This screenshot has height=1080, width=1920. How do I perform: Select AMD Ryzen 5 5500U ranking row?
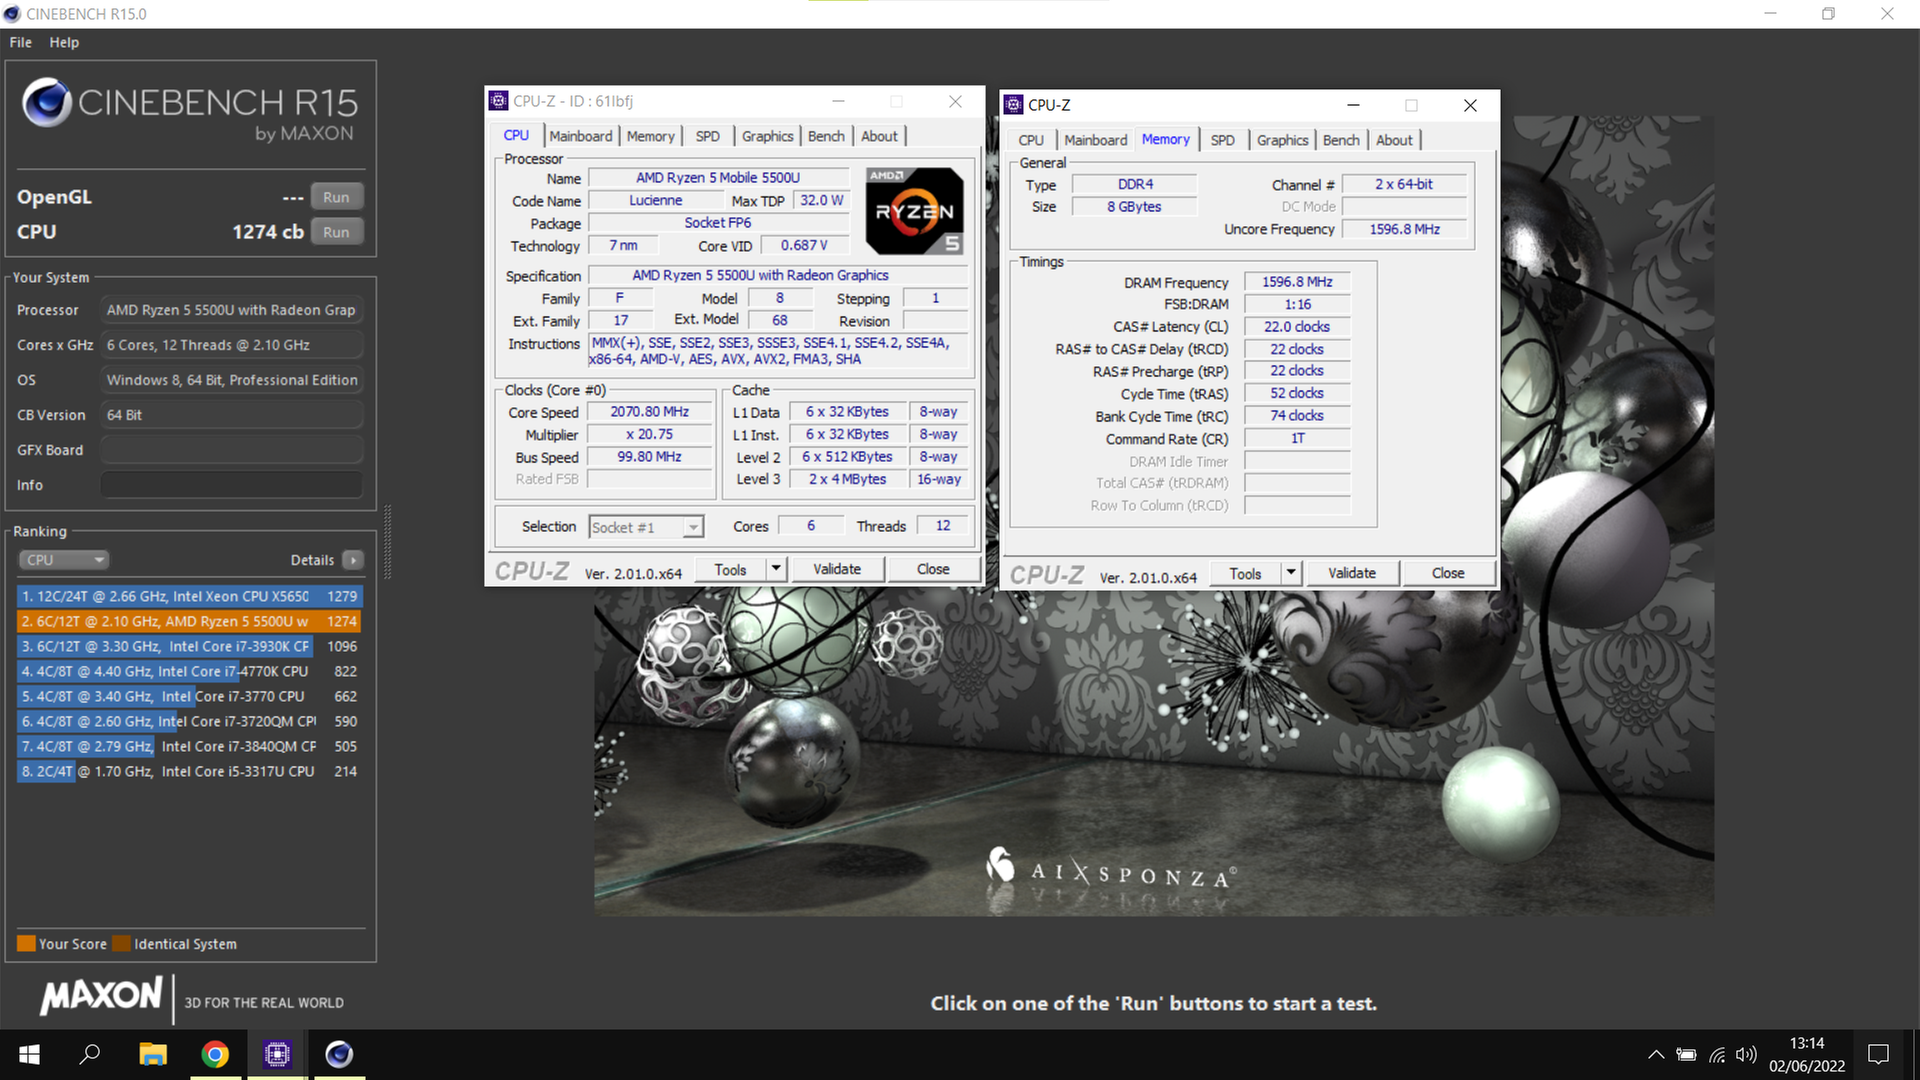click(189, 621)
